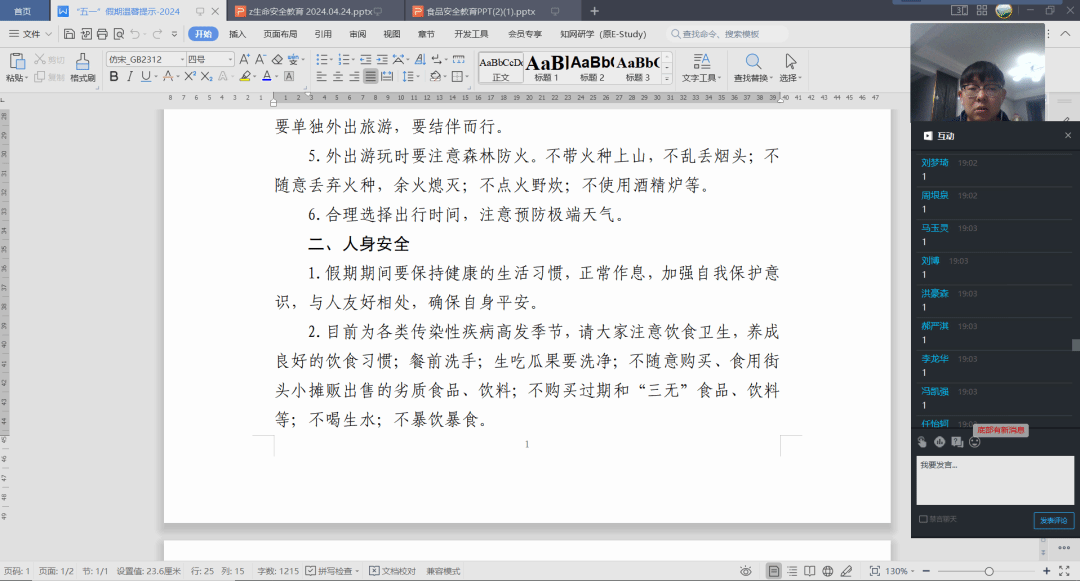This screenshot has height=581, width=1080.
Task: Click the Find and Replace magnifier icon
Action: point(752,61)
